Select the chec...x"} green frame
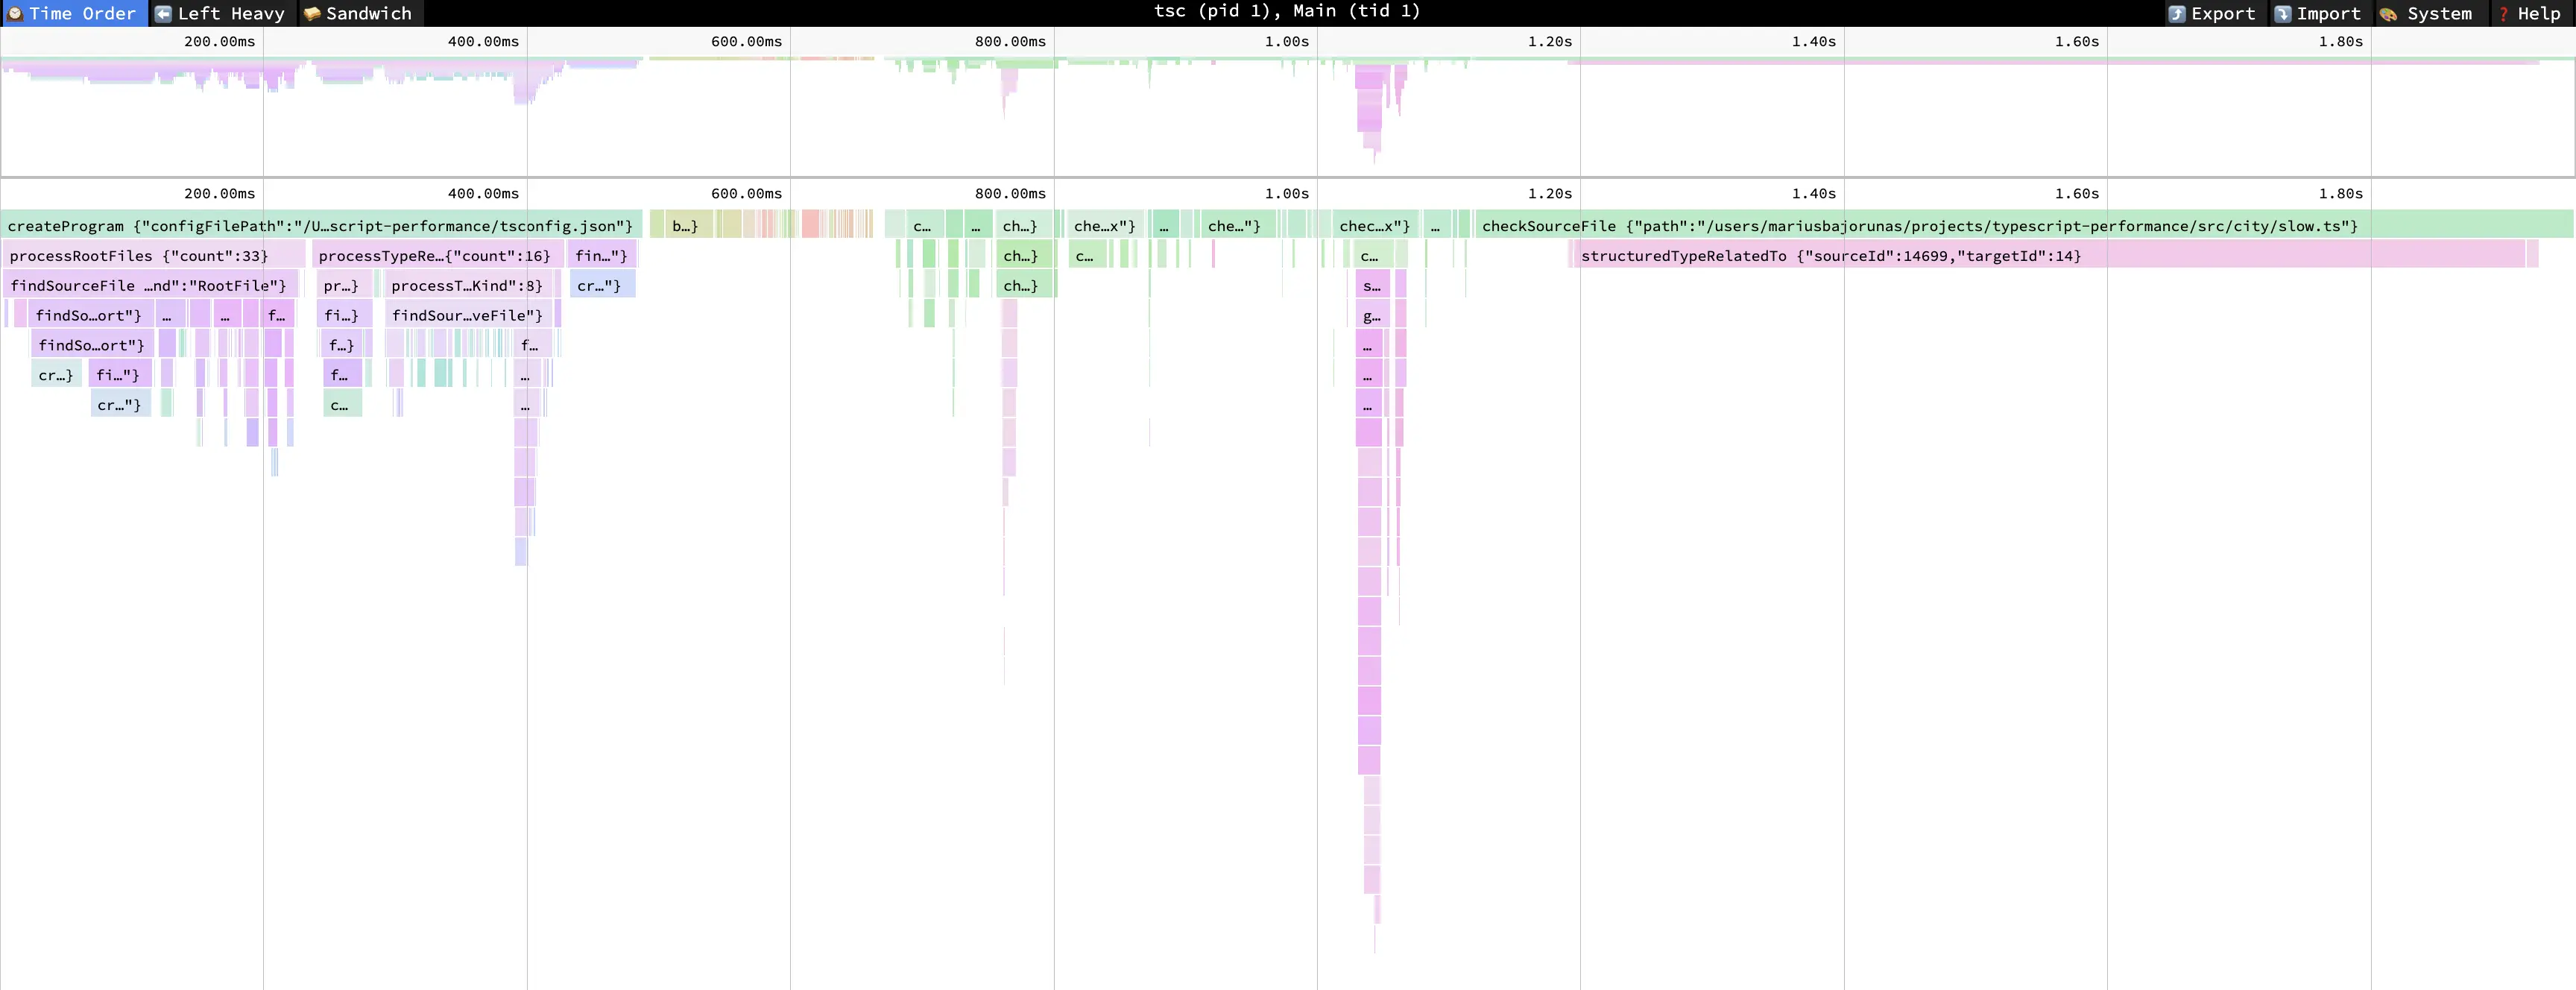The height and width of the screenshot is (990, 2576). tap(1375, 225)
